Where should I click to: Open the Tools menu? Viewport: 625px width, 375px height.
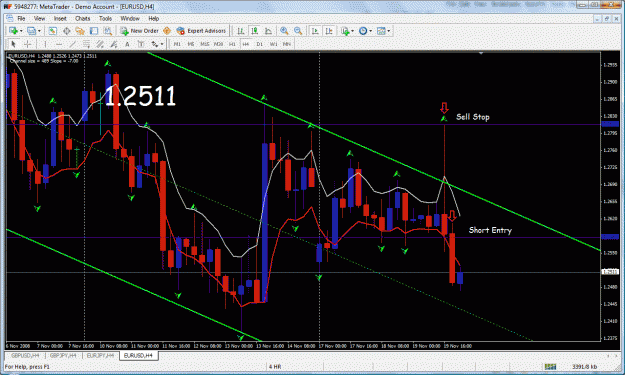(x=105, y=18)
